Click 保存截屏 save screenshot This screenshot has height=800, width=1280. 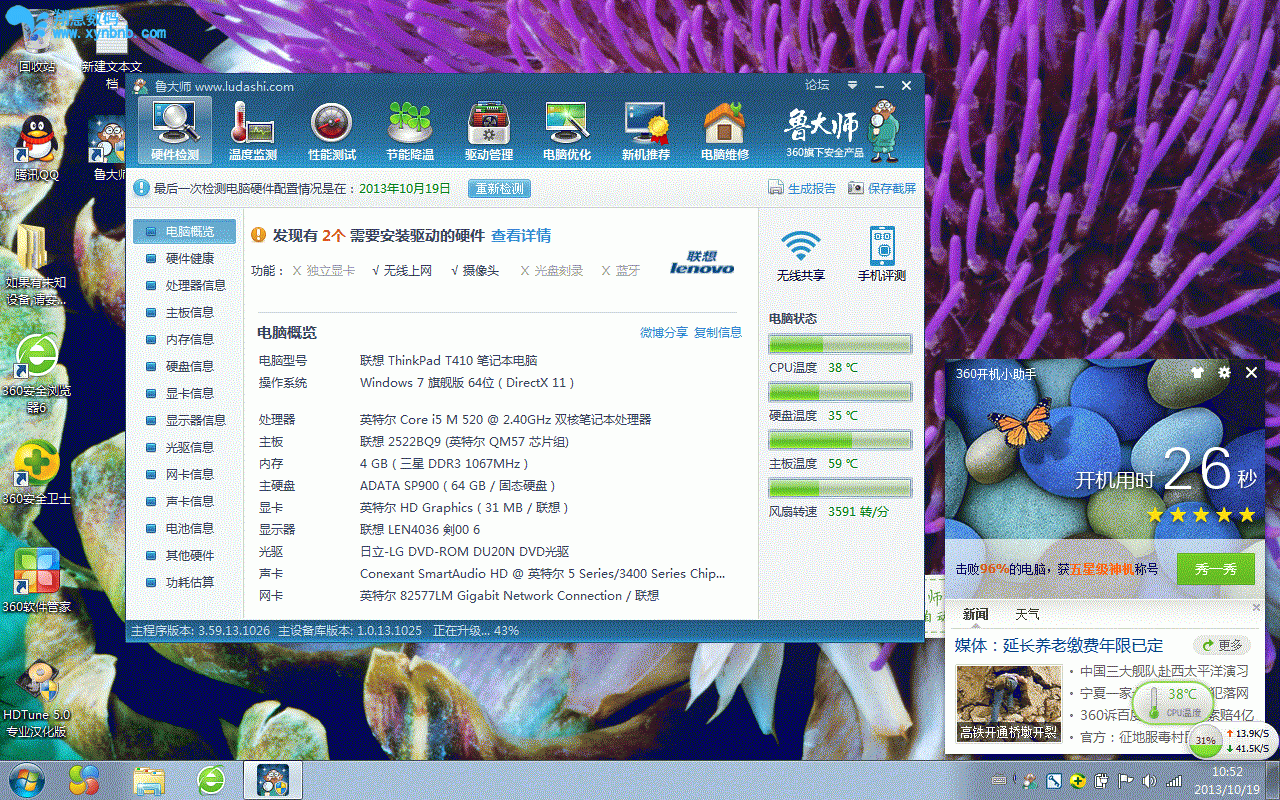pos(882,188)
